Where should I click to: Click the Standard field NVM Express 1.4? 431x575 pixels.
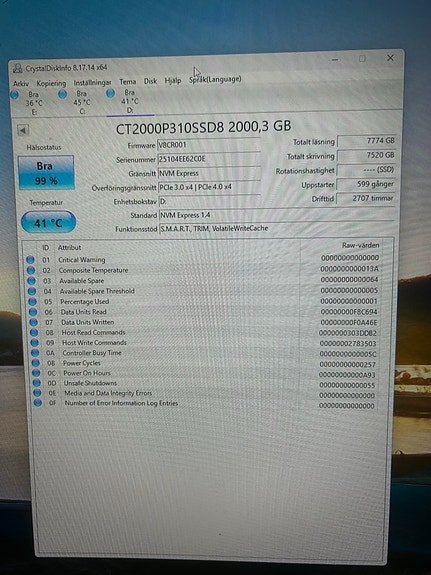[x=277, y=215]
